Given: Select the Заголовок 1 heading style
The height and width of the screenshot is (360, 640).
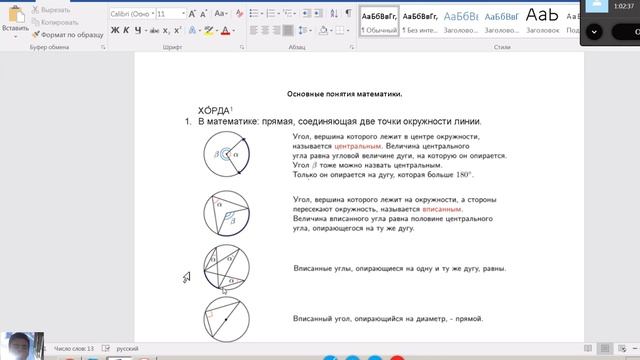Looking at the screenshot, I should point(461,22).
